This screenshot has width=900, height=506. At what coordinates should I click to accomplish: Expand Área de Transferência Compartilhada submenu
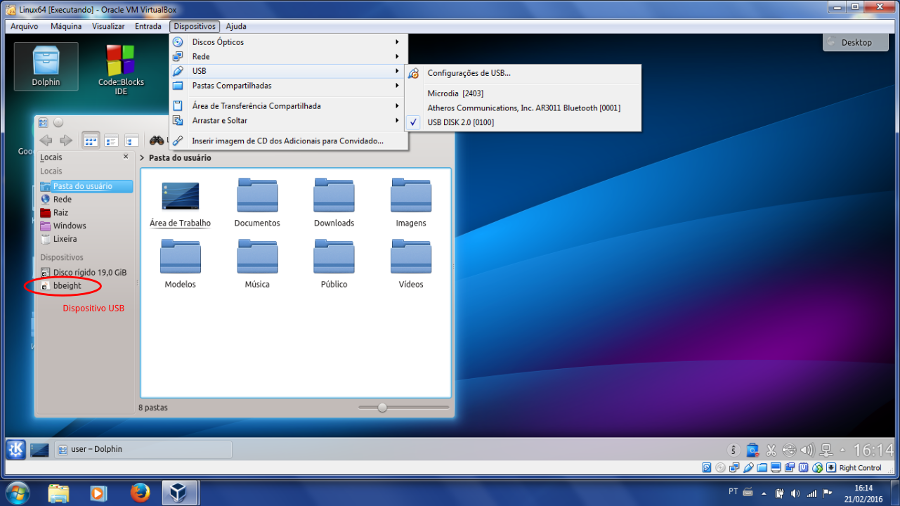[x=397, y=106]
